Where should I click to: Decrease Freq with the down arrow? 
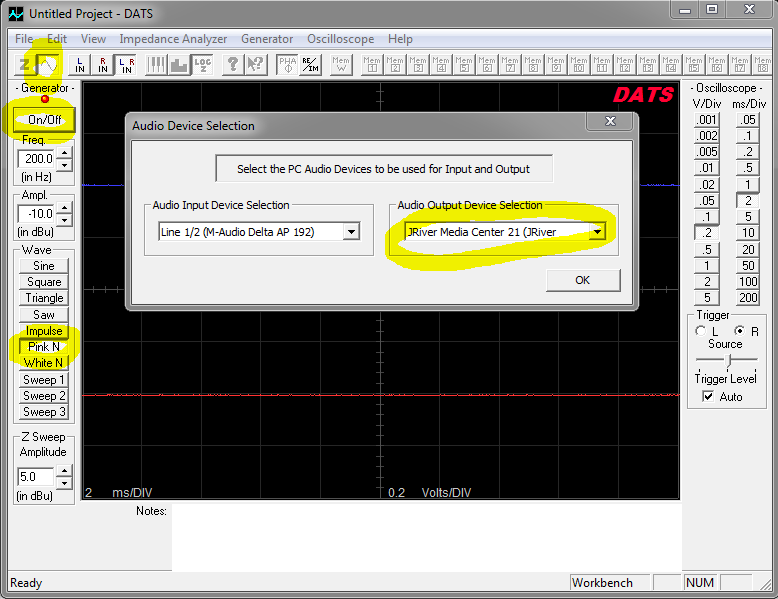(x=65, y=164)
